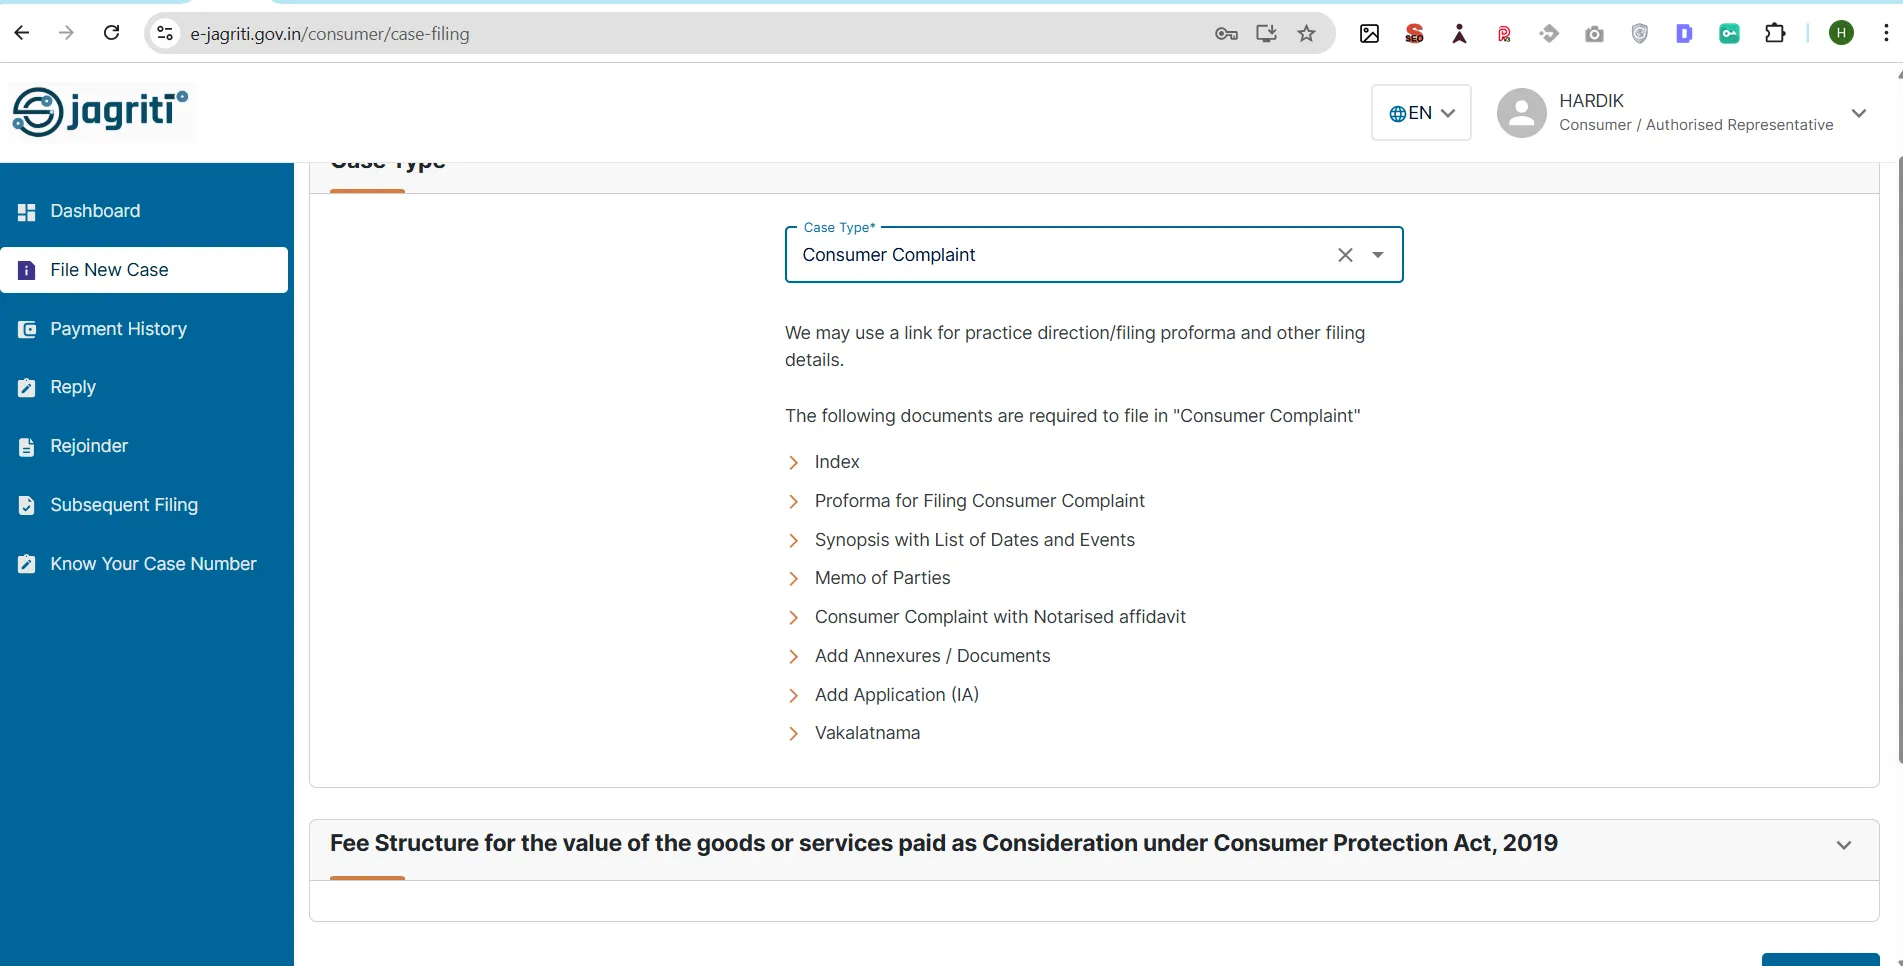This screenshot has height=966, width=1903.
Task: Click the File New Case sidebar icon
Action: [26, 270]
